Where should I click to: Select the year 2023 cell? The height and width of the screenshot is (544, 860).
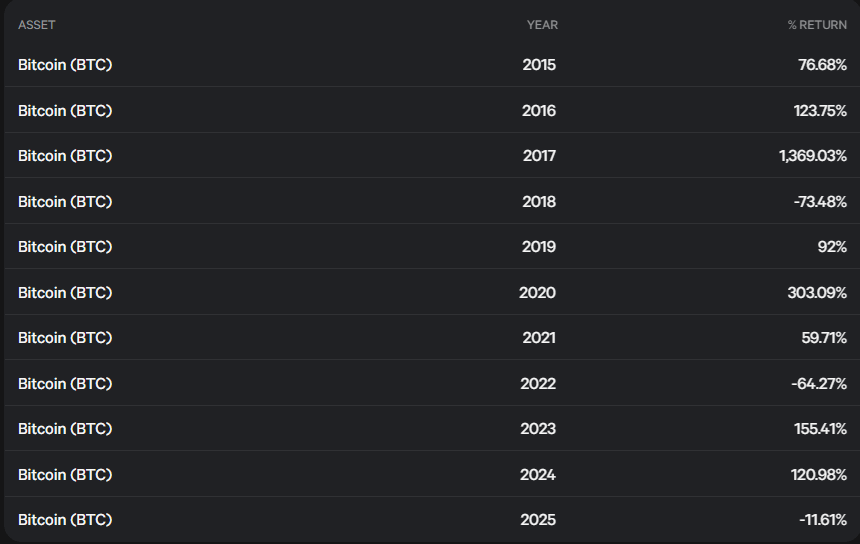pyautogui.click(x=538, y=429)
